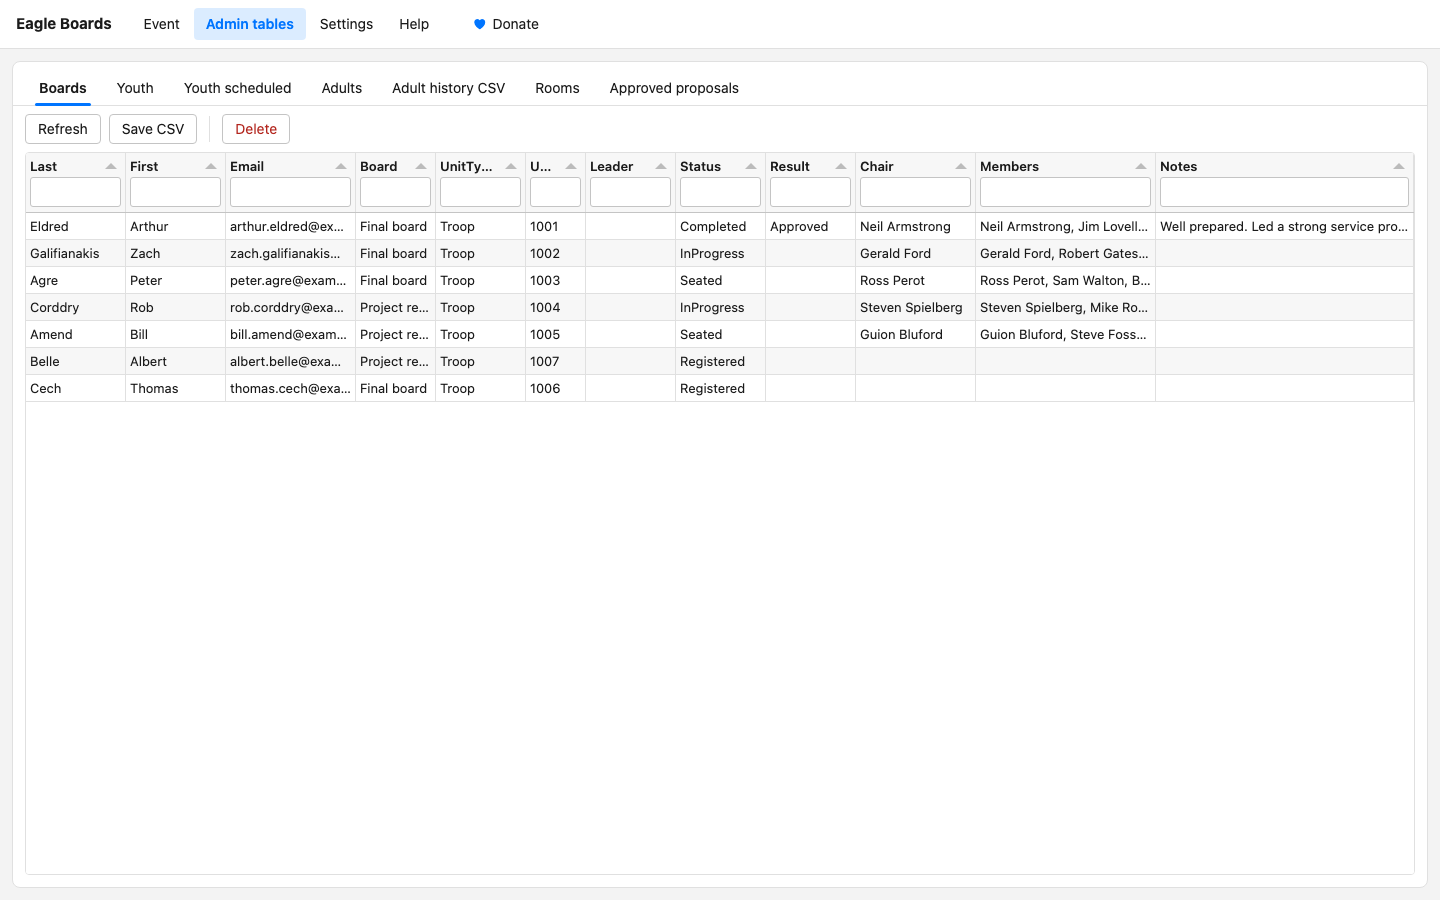The image size is (1440, 900).
Task: Open the Approved proposals tab
Action: tap(674, 88)
